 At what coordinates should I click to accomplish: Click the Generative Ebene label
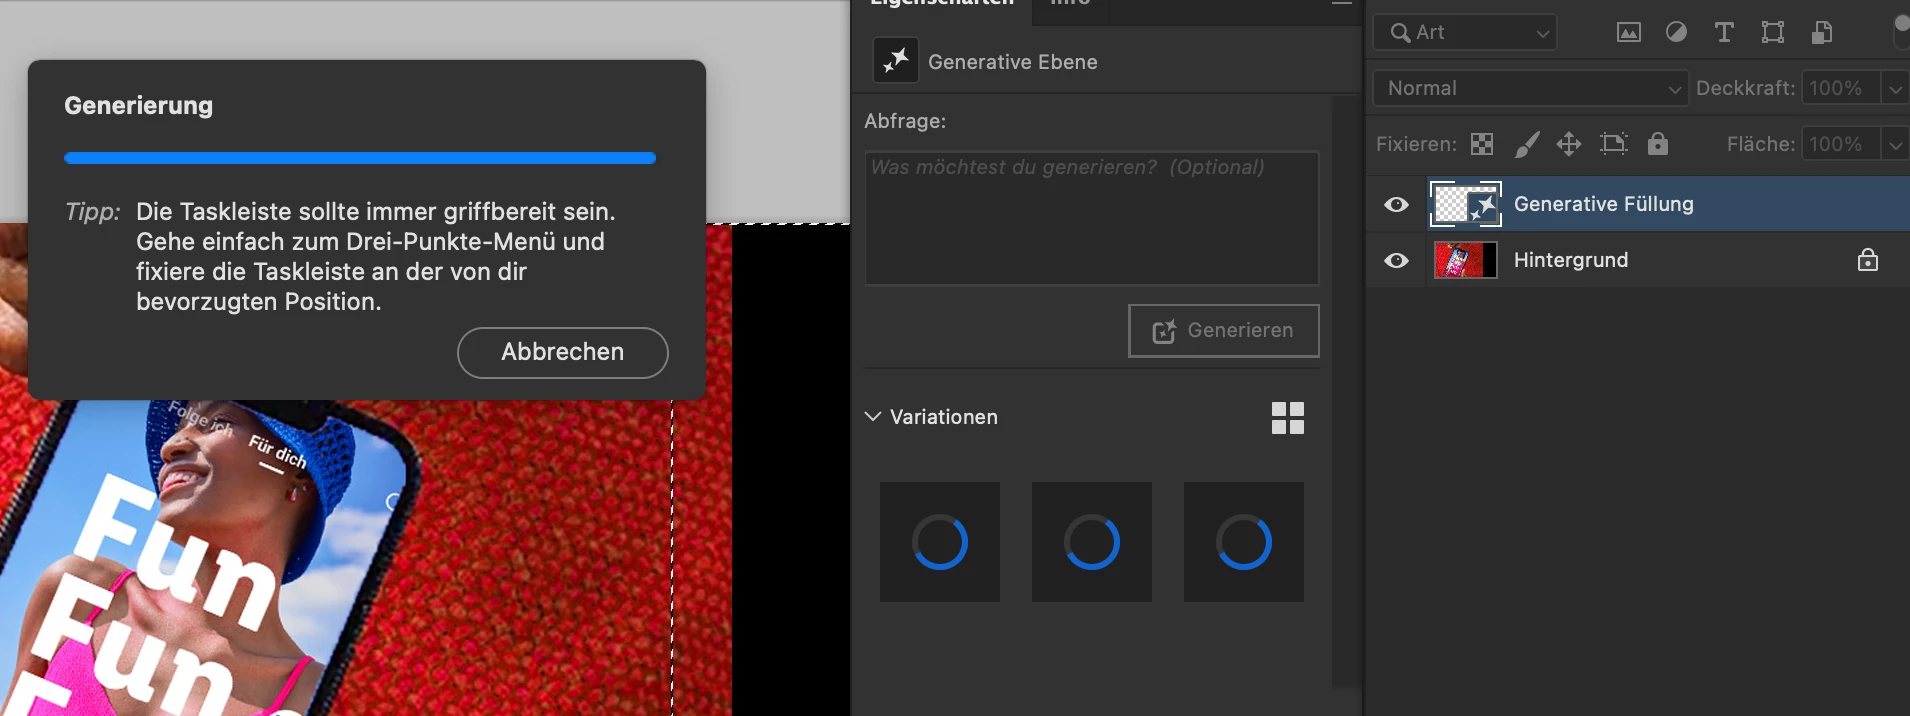click(1013, 62)
